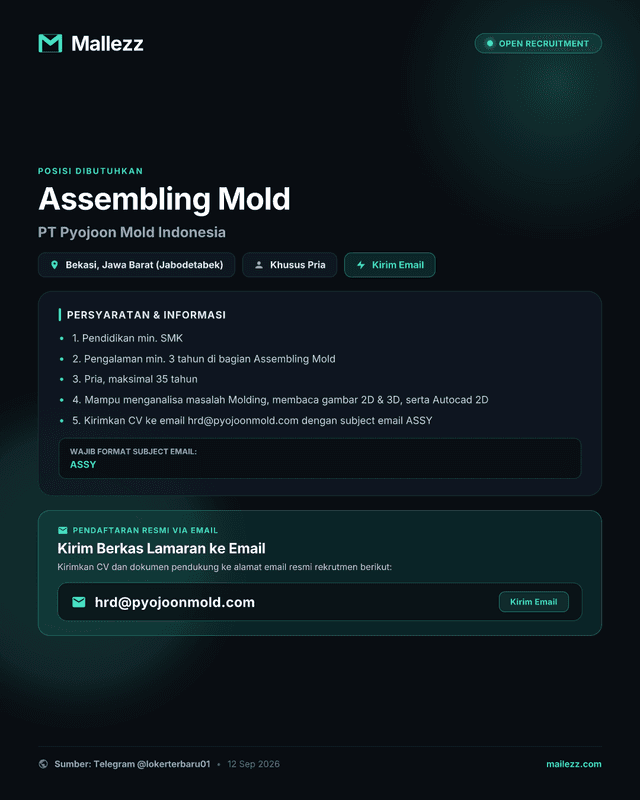
Task: Open the mailezz.com footer link
Action: [x=574, y=764]
